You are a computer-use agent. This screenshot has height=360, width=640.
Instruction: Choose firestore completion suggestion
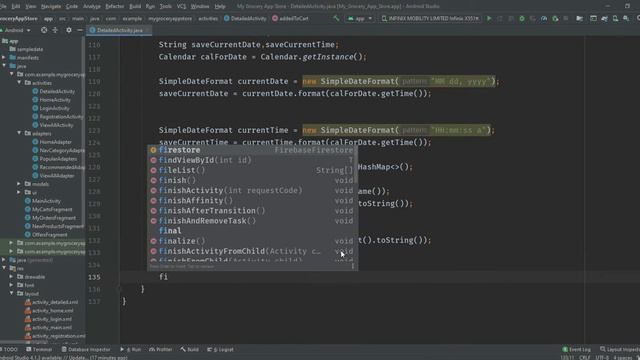pyautogui.click(x=252, y=150)
